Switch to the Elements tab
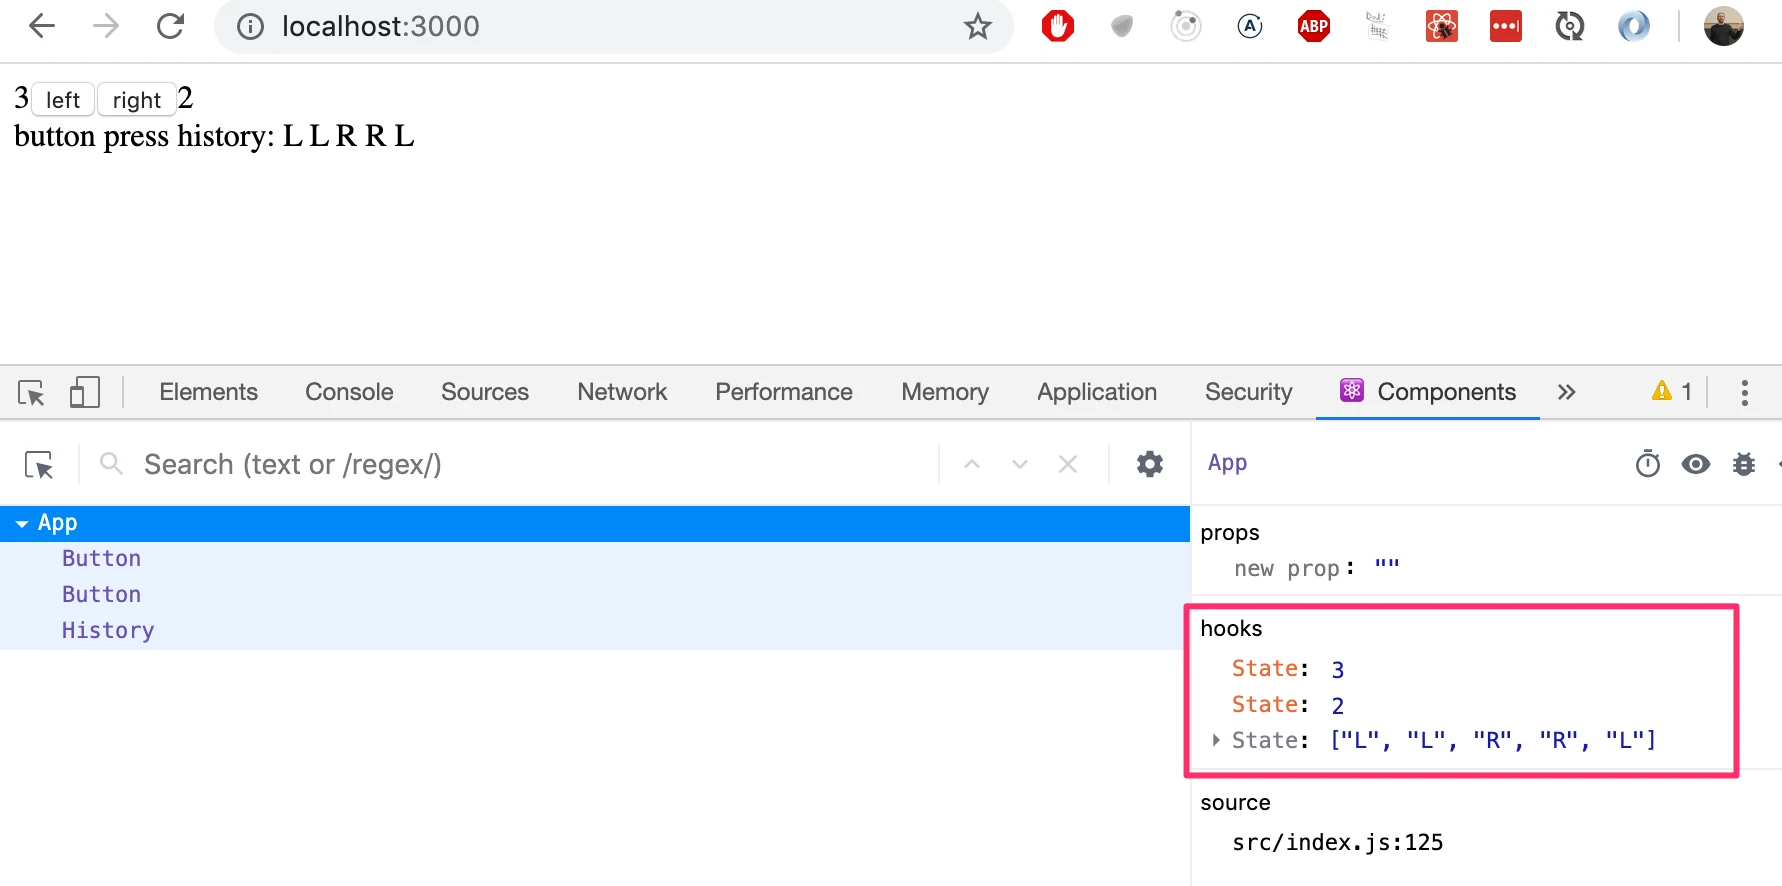Image resolution: width=1782 pixels, height=886 pixels. tap(208, 392)
